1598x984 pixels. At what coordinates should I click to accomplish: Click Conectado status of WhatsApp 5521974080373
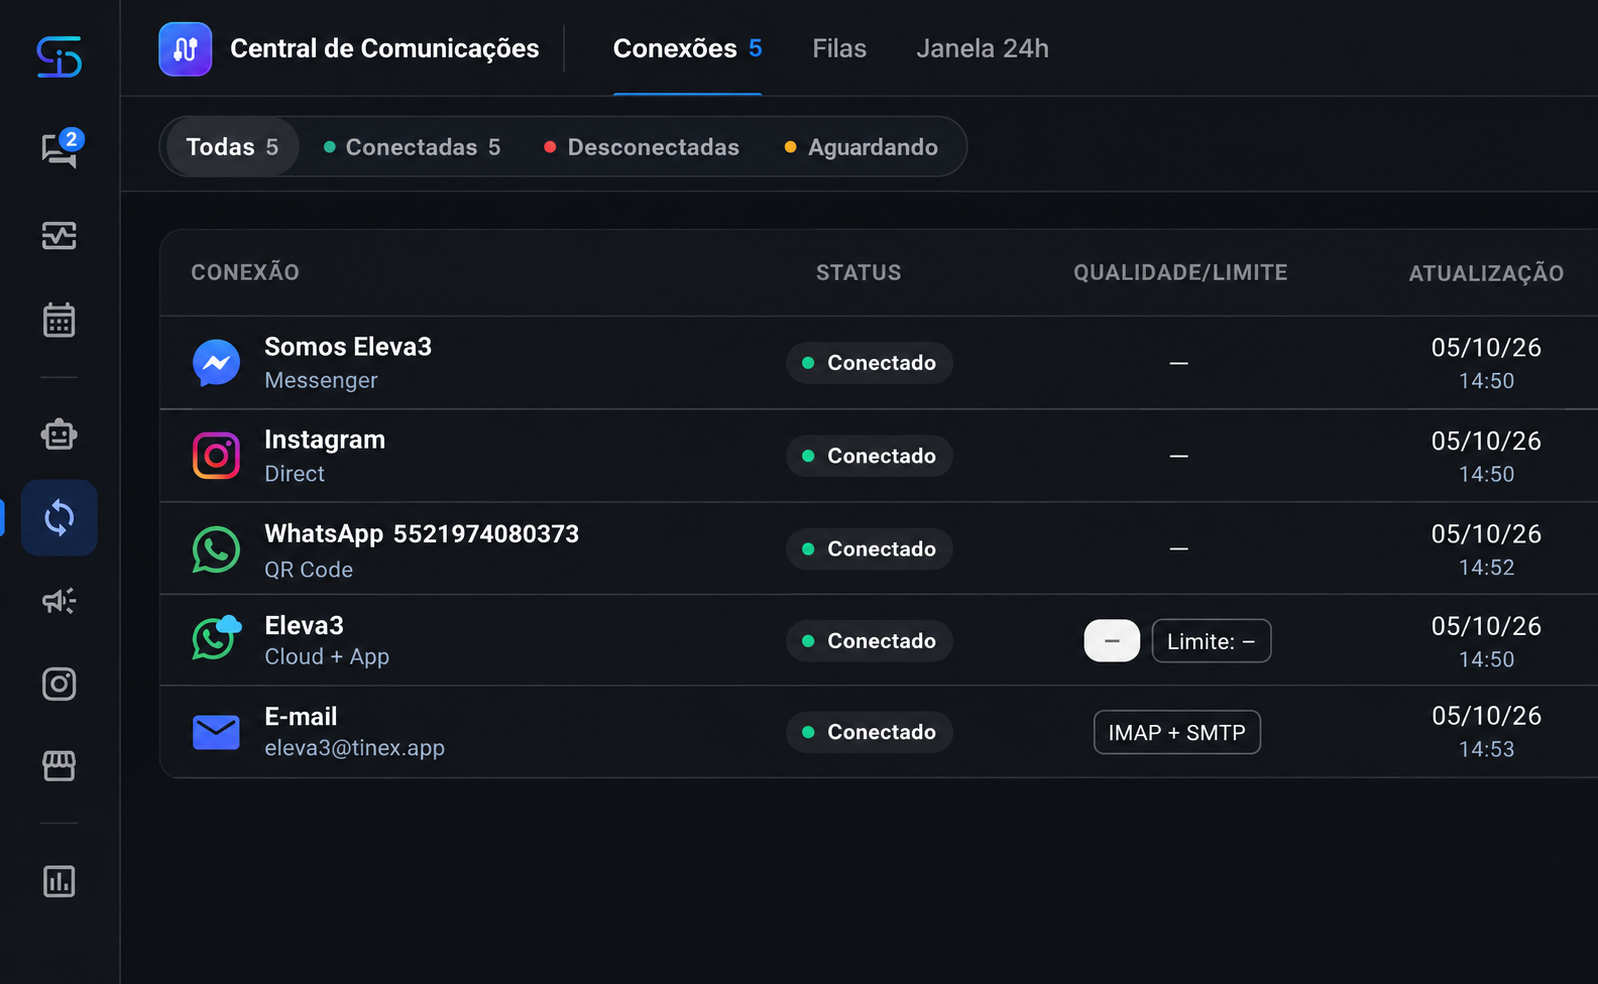869,549
